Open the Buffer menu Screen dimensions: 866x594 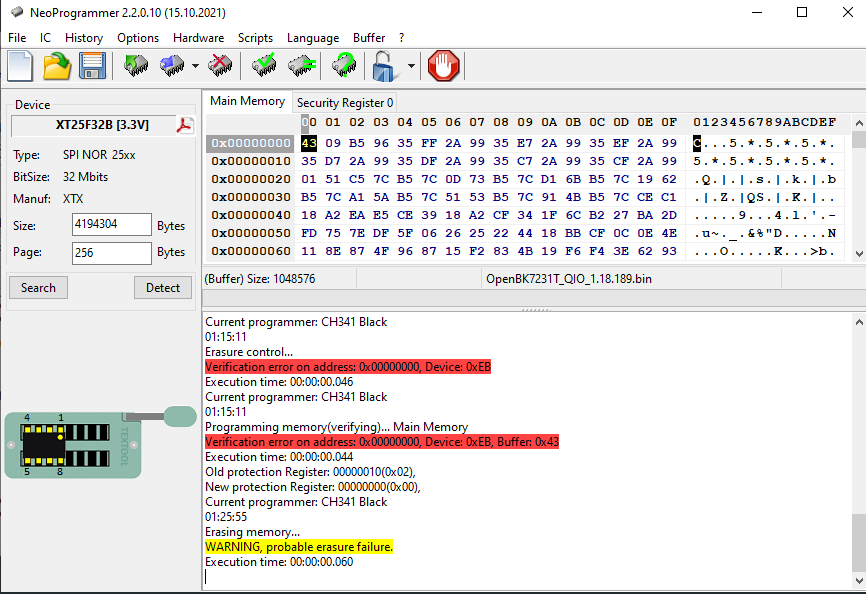(369, 38)
